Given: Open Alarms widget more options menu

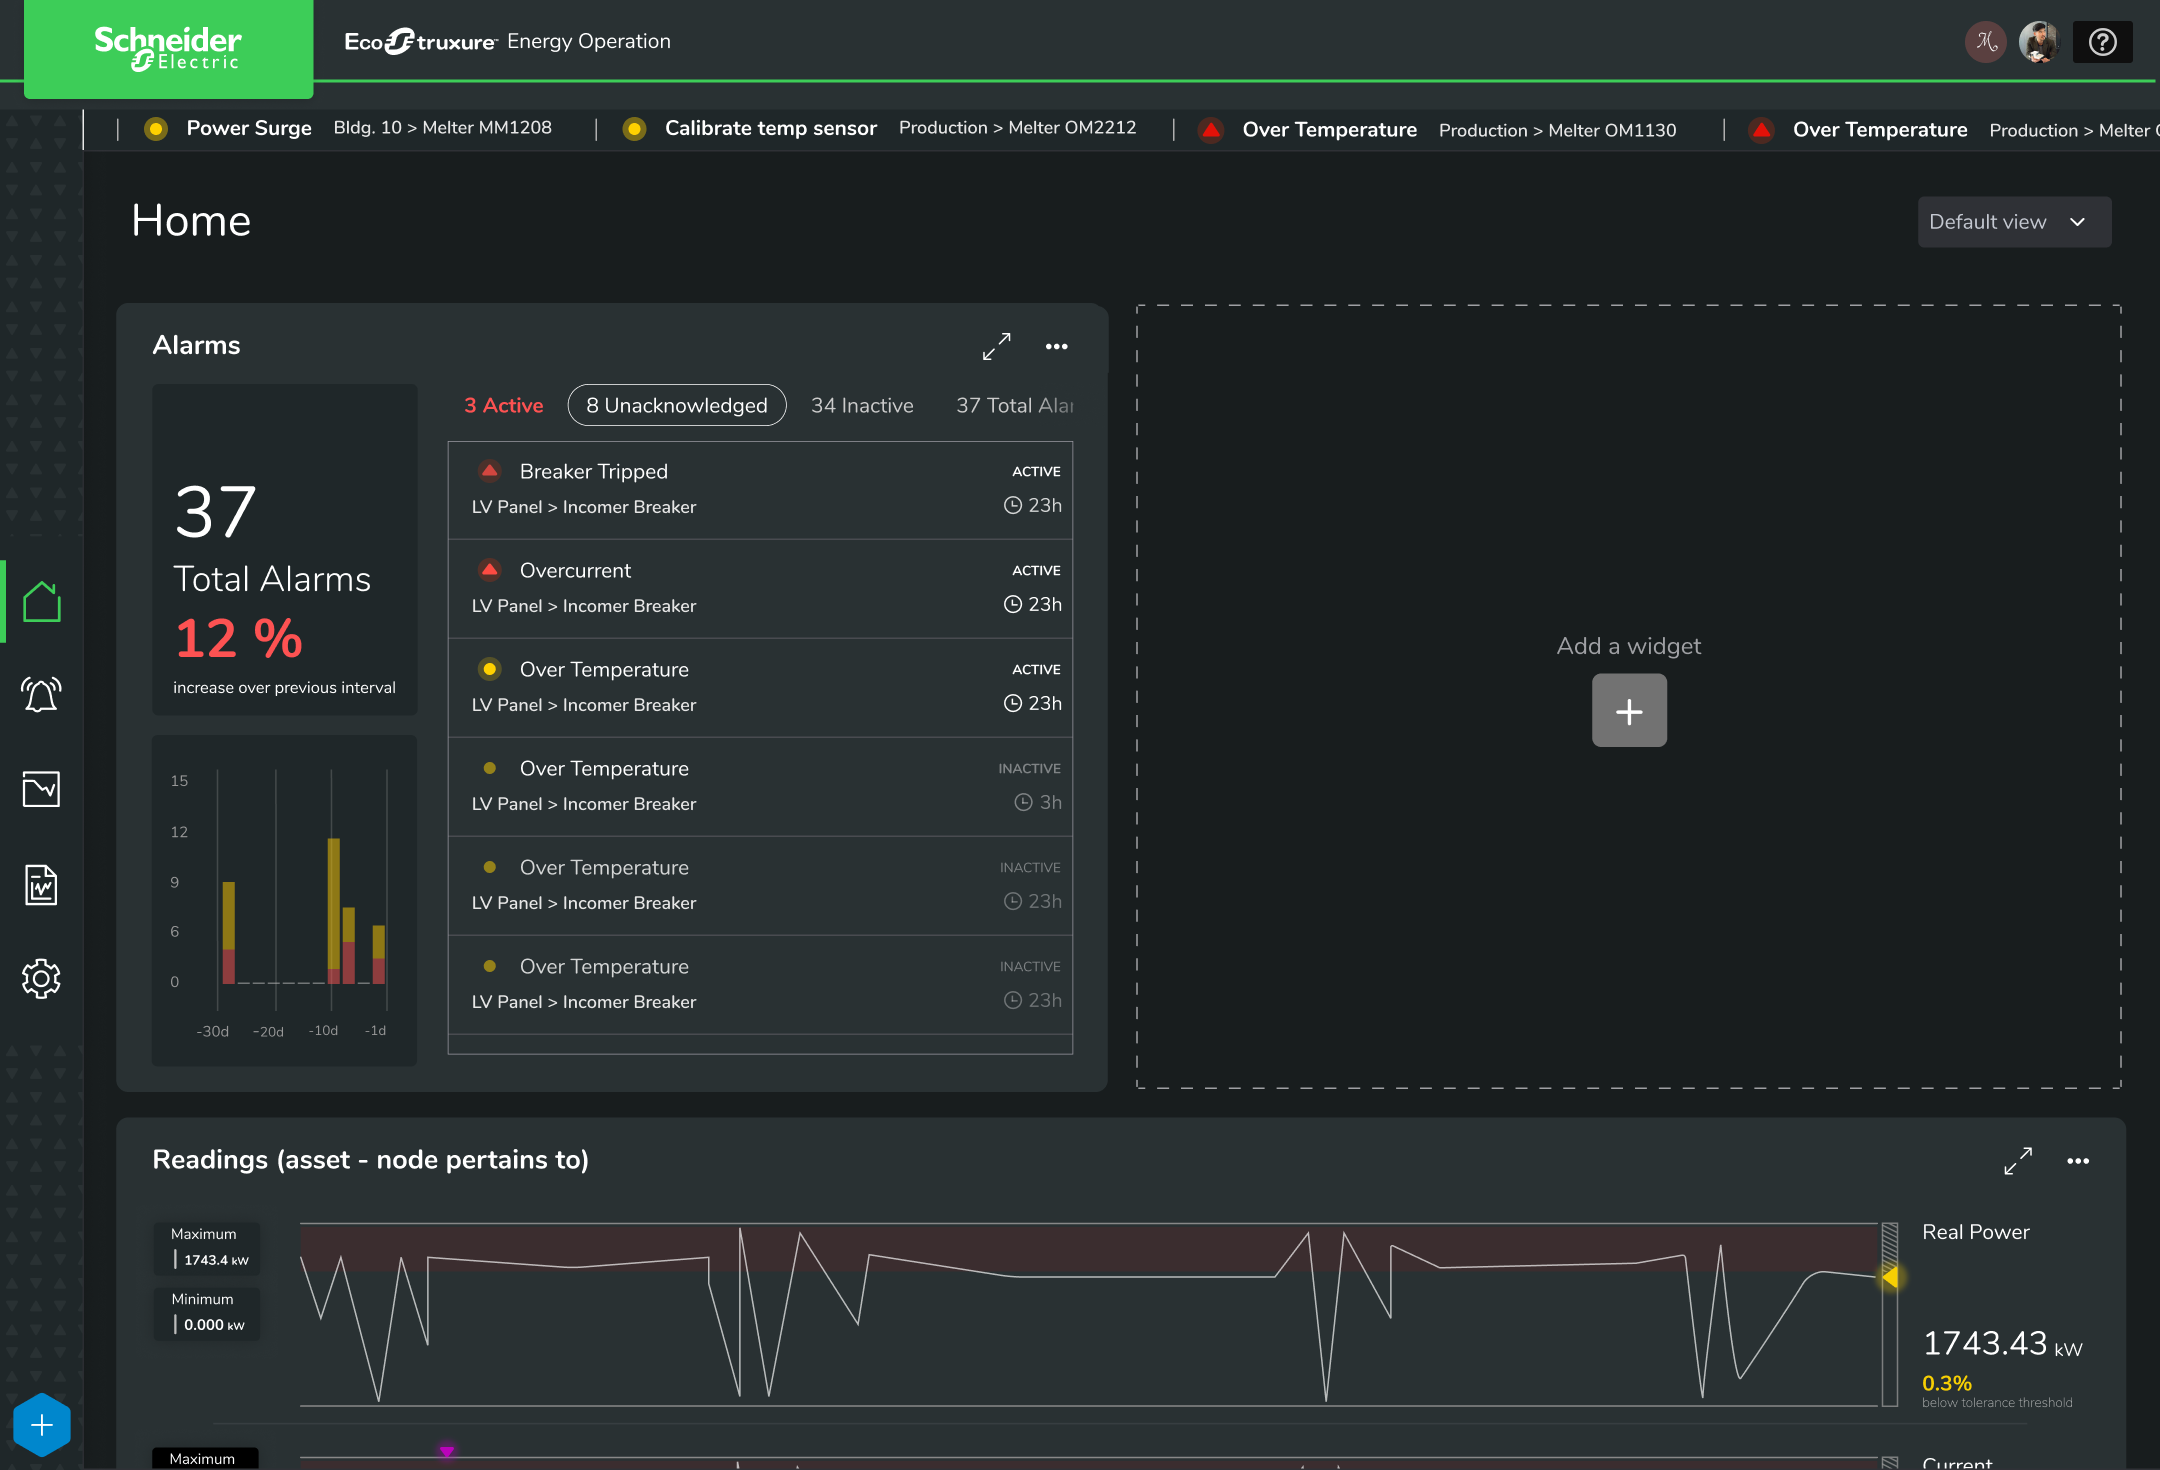Looking at the screenshot, I should pos(1057,346).
